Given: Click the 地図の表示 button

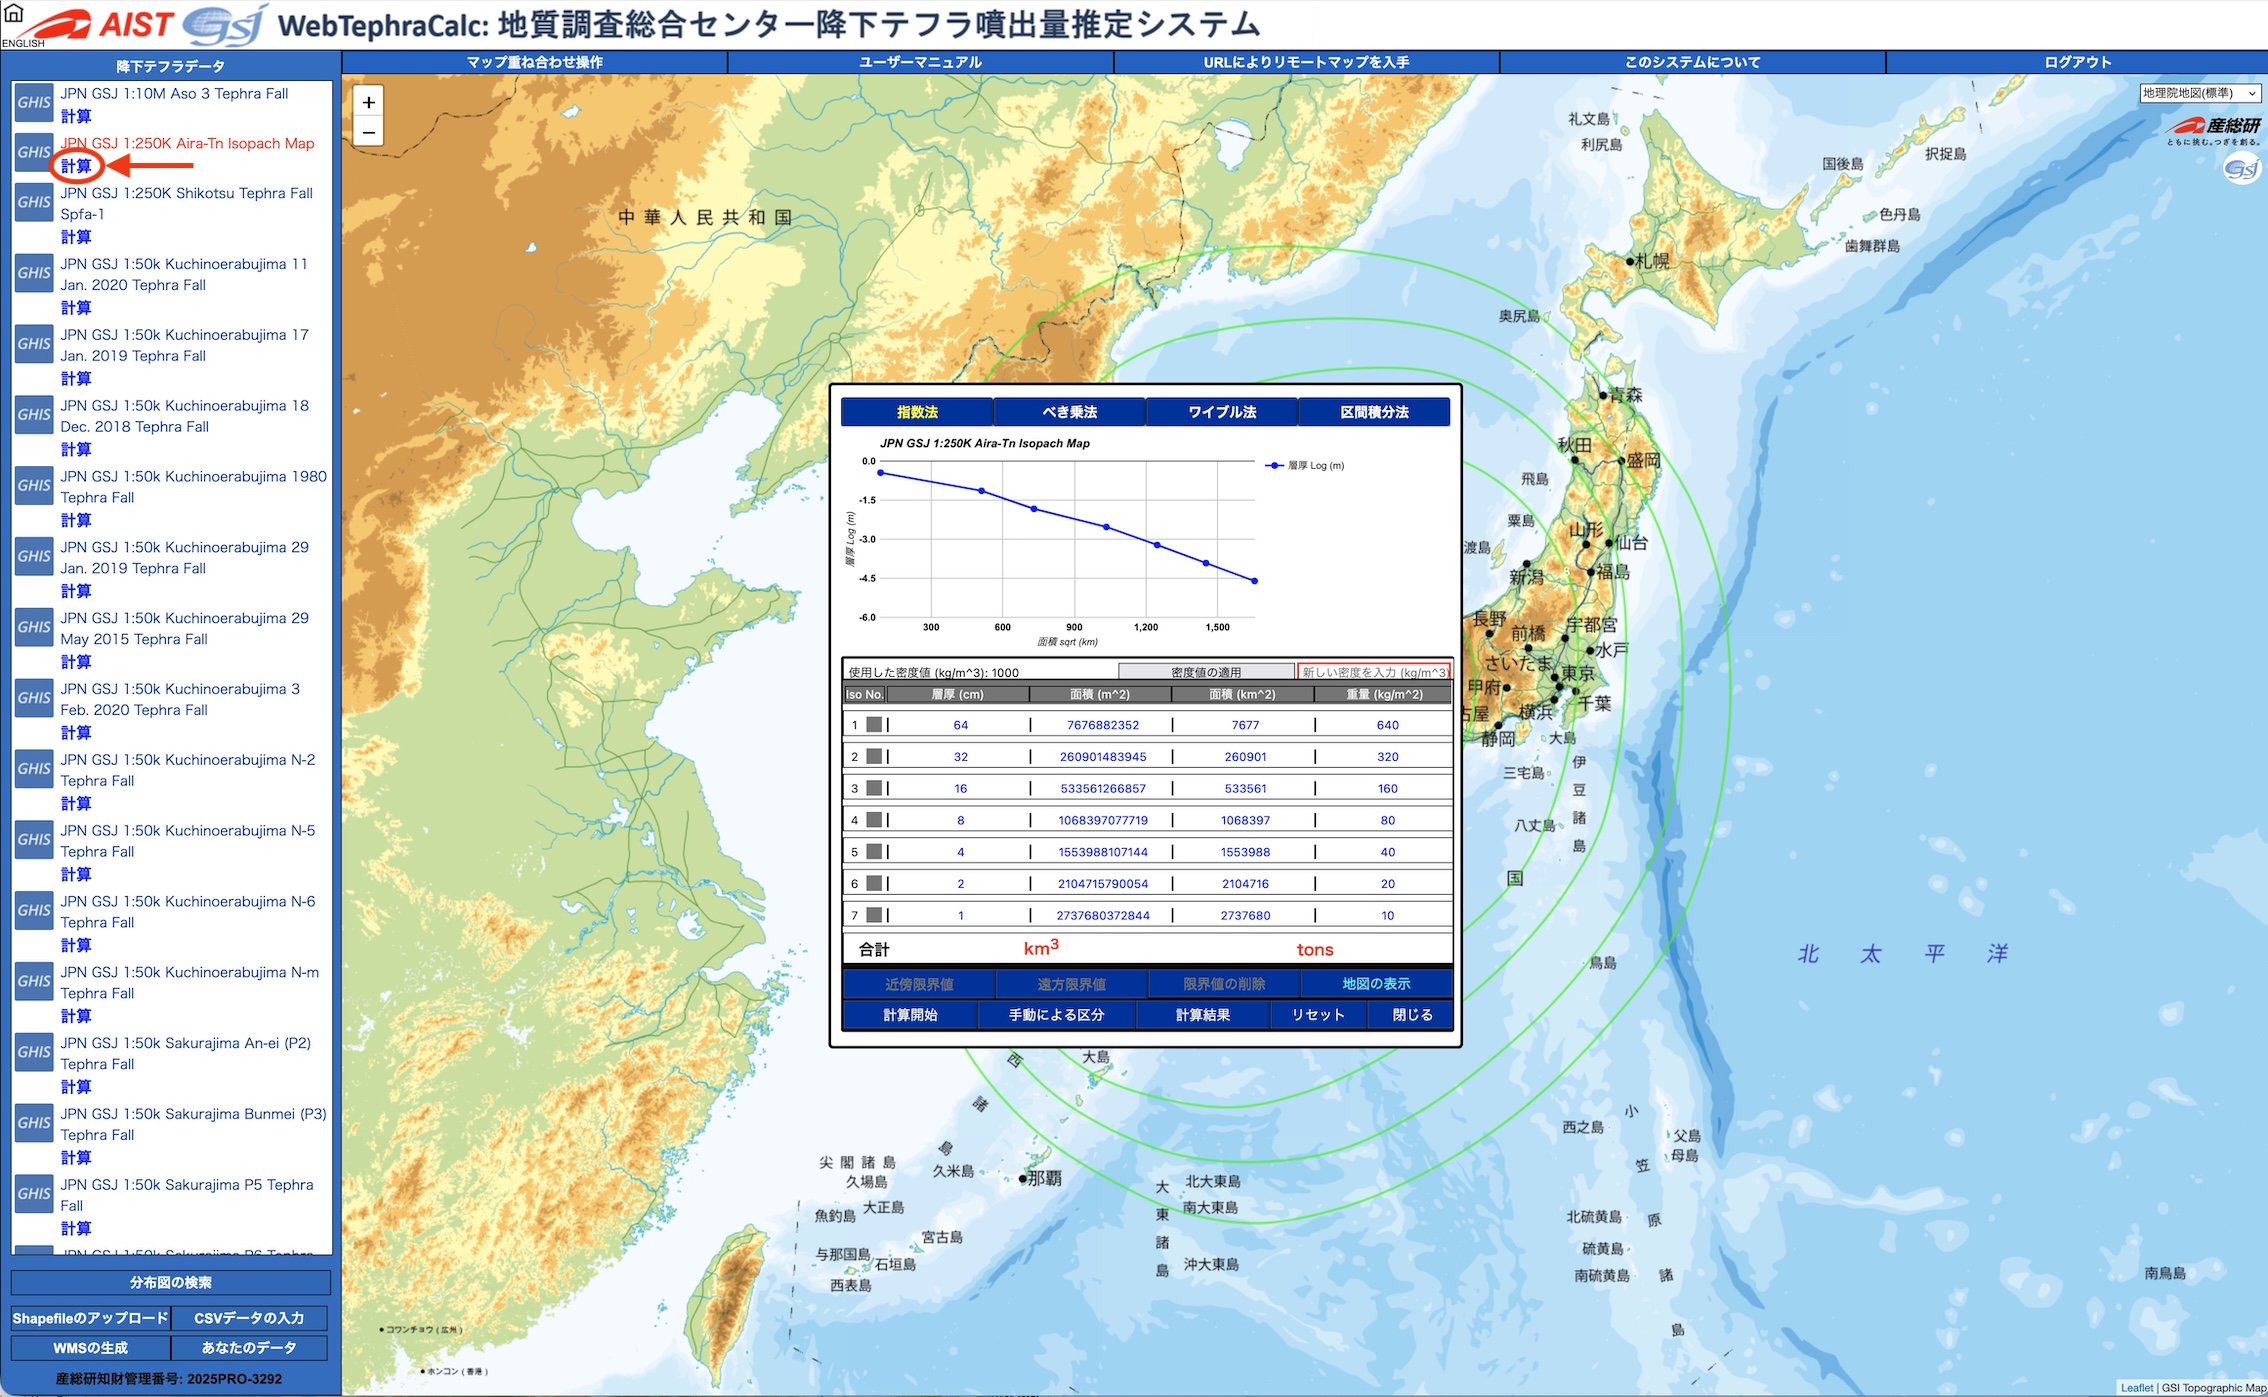Looking at the screenshot, I should tap(1376, 984).
